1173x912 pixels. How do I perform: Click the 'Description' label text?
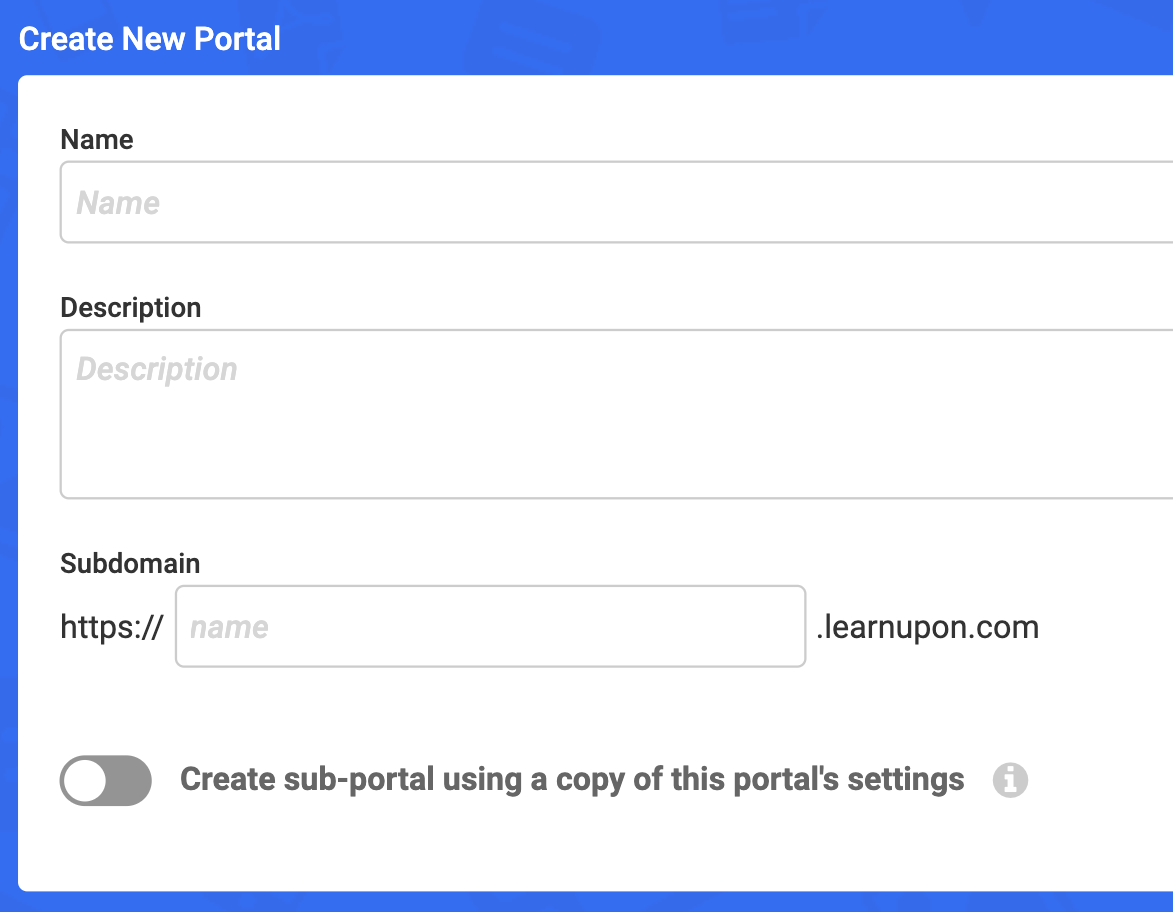tap(130, 307)
